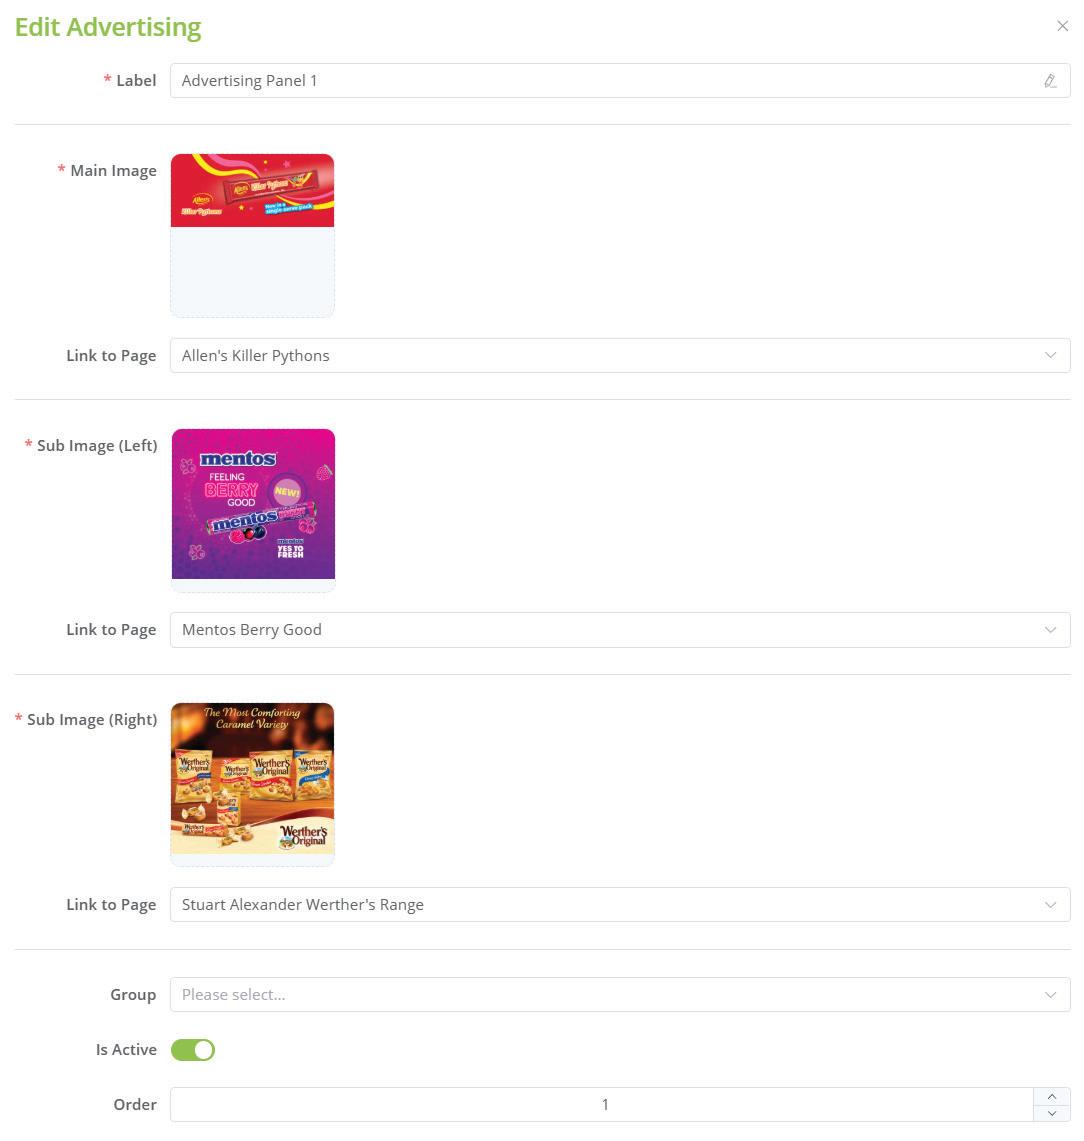1084x1141 pixels.
Task: Click the Link to Page chevron beside Allen's Killer Pythons
Action: click(1050, 355)
